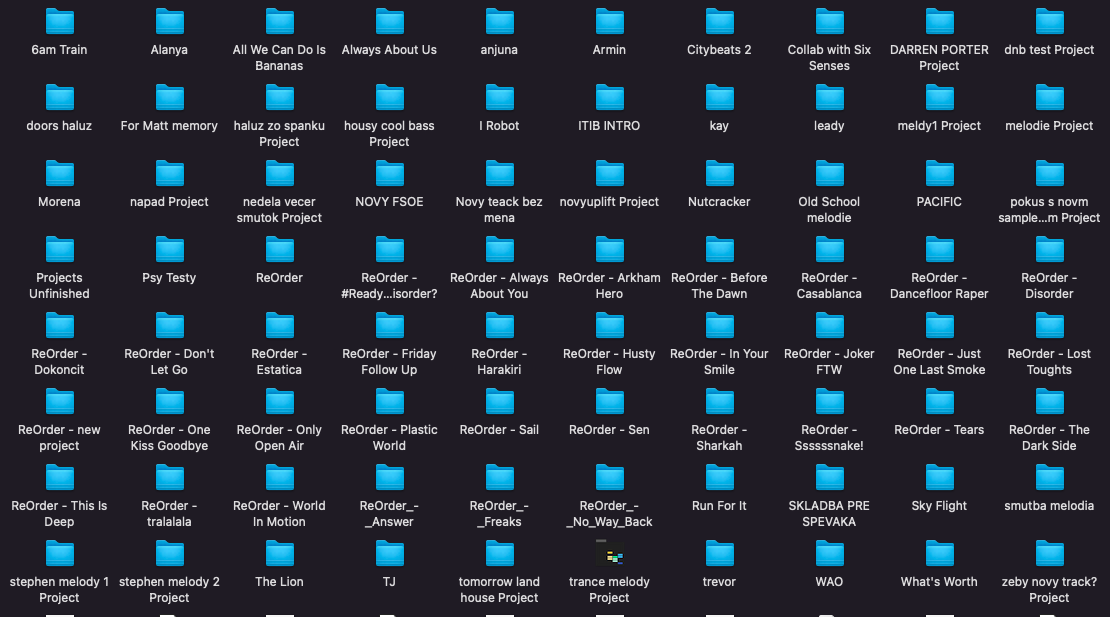Click the 'Old School melodie' label
This screenshot has height=617, width=1110.
[830, 209]
